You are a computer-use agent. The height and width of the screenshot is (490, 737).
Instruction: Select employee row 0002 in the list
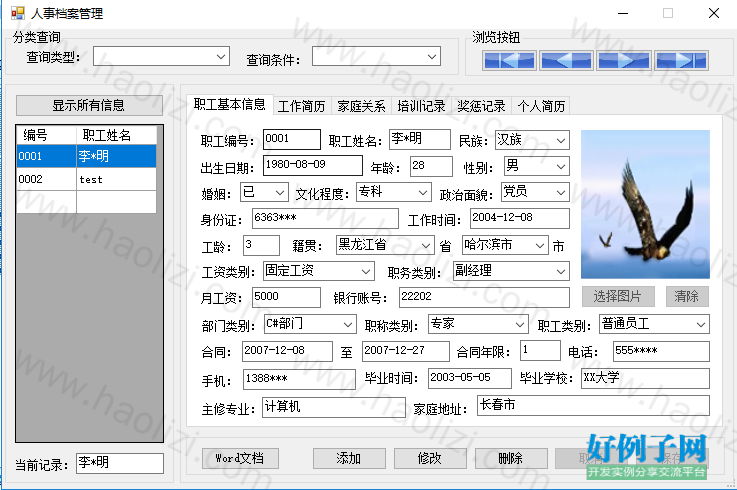(x=86, y=179)
